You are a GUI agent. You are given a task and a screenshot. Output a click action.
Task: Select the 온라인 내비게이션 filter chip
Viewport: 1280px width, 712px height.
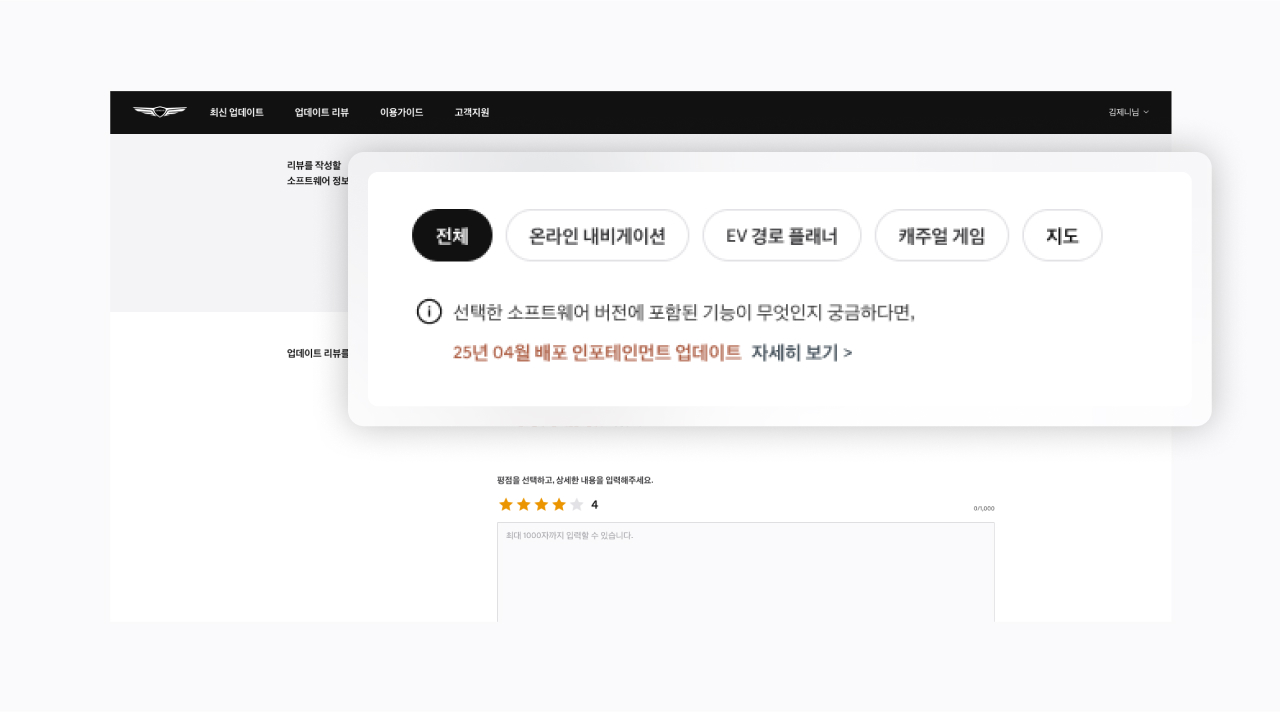597,236
